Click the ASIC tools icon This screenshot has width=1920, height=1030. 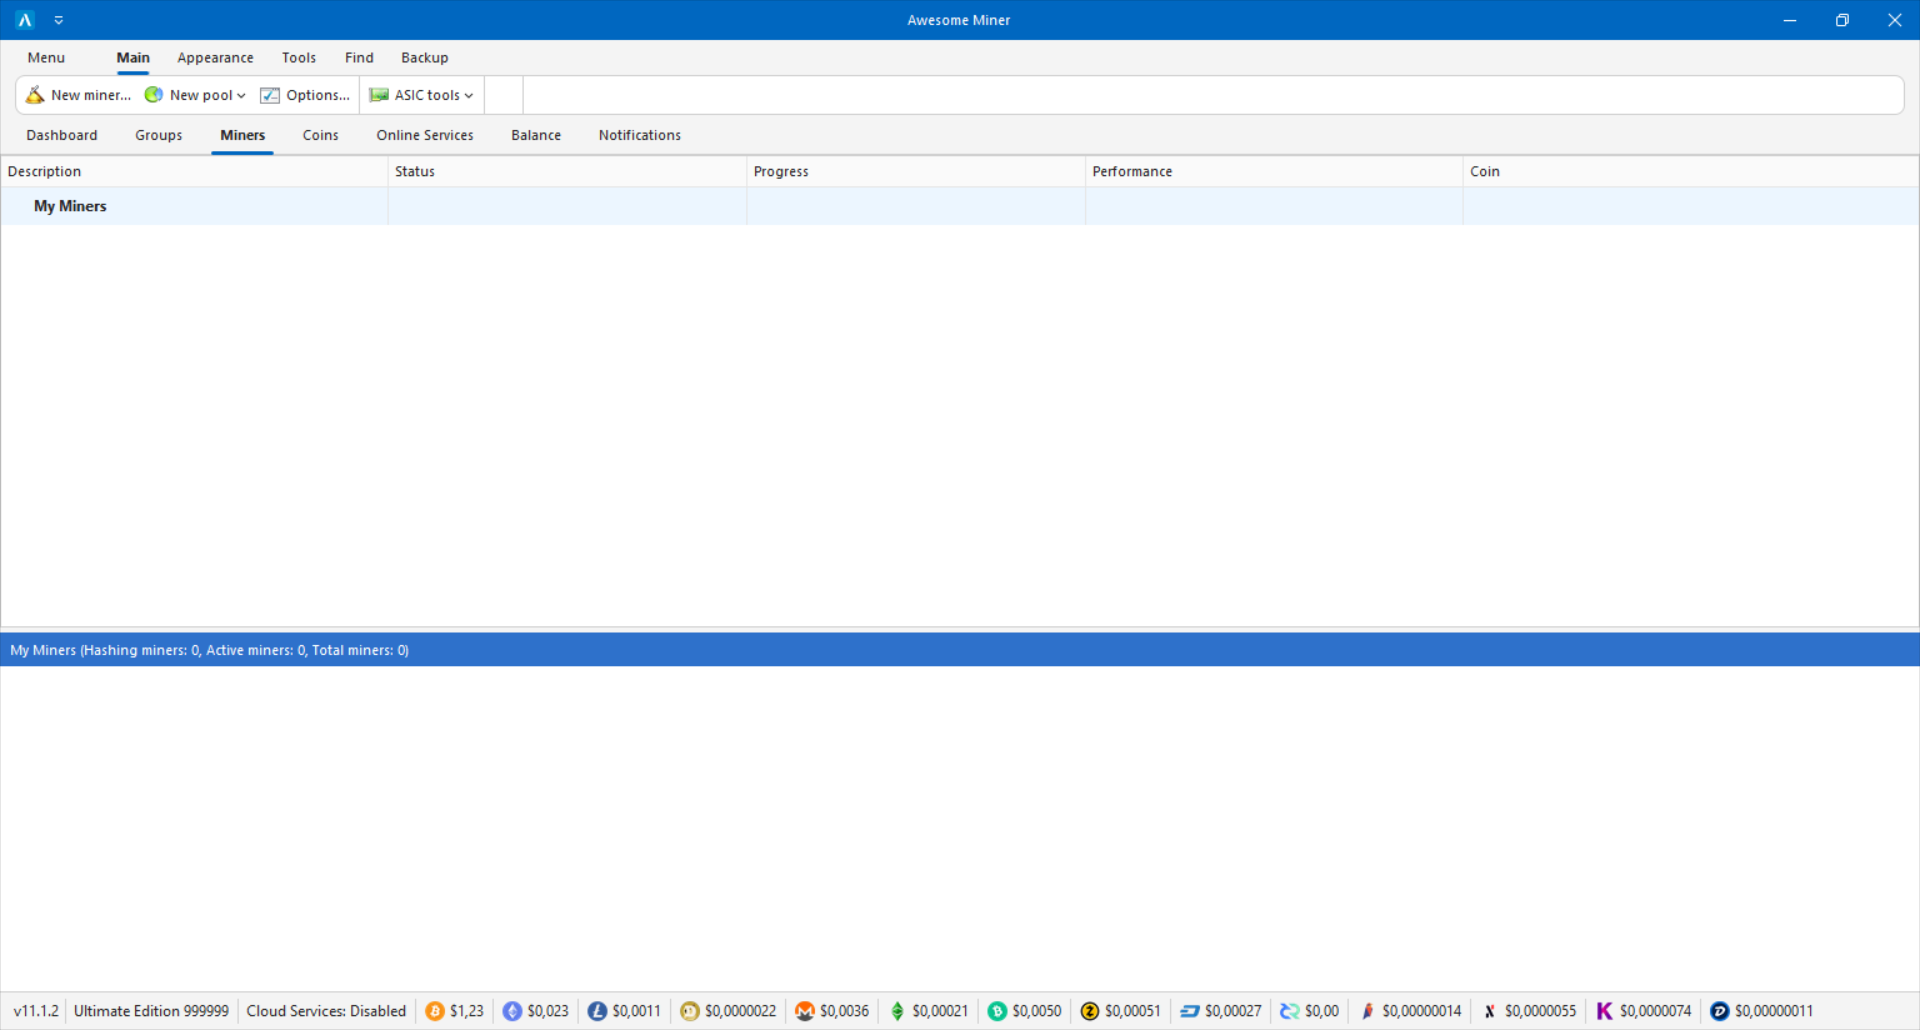(379, 95)
